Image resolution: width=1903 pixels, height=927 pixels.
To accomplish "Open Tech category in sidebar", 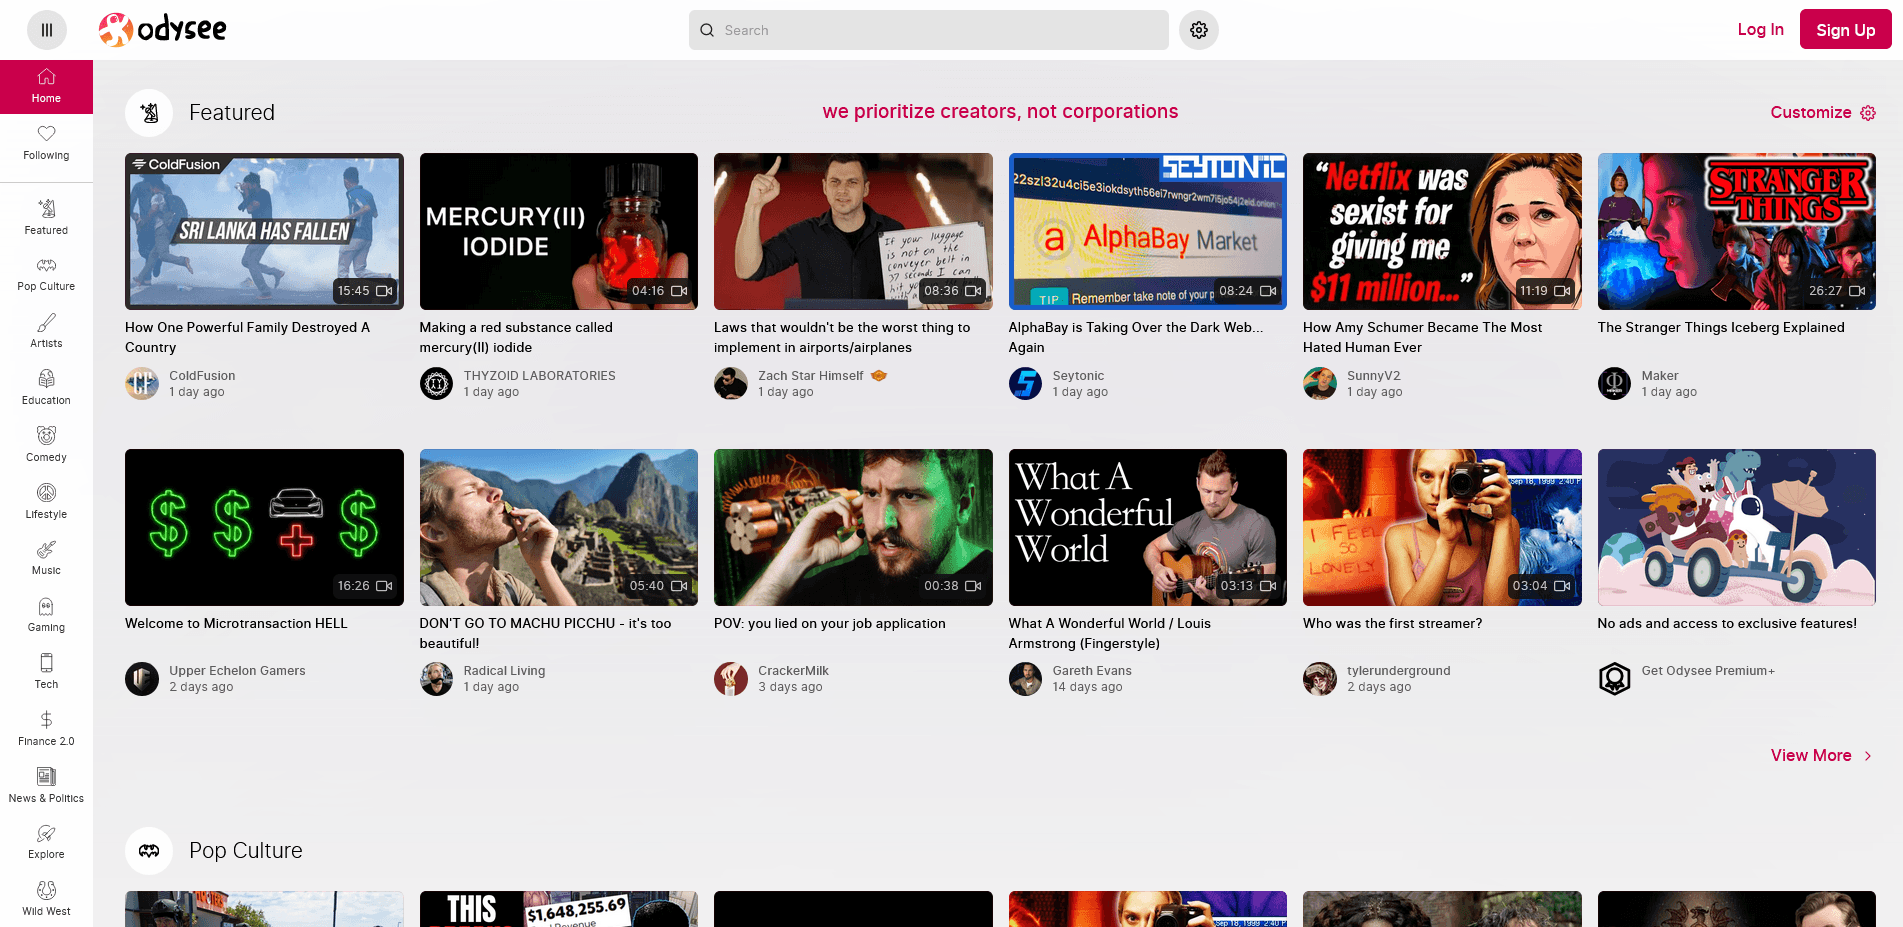I will pos(46,672).
